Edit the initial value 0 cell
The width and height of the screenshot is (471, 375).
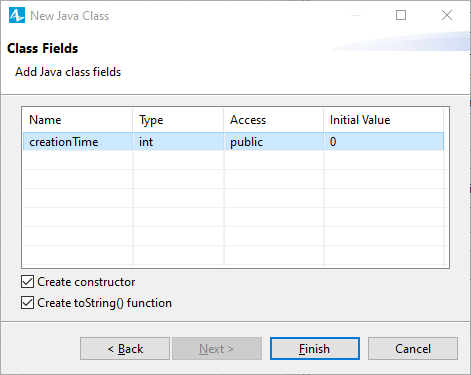coord(384,142)
